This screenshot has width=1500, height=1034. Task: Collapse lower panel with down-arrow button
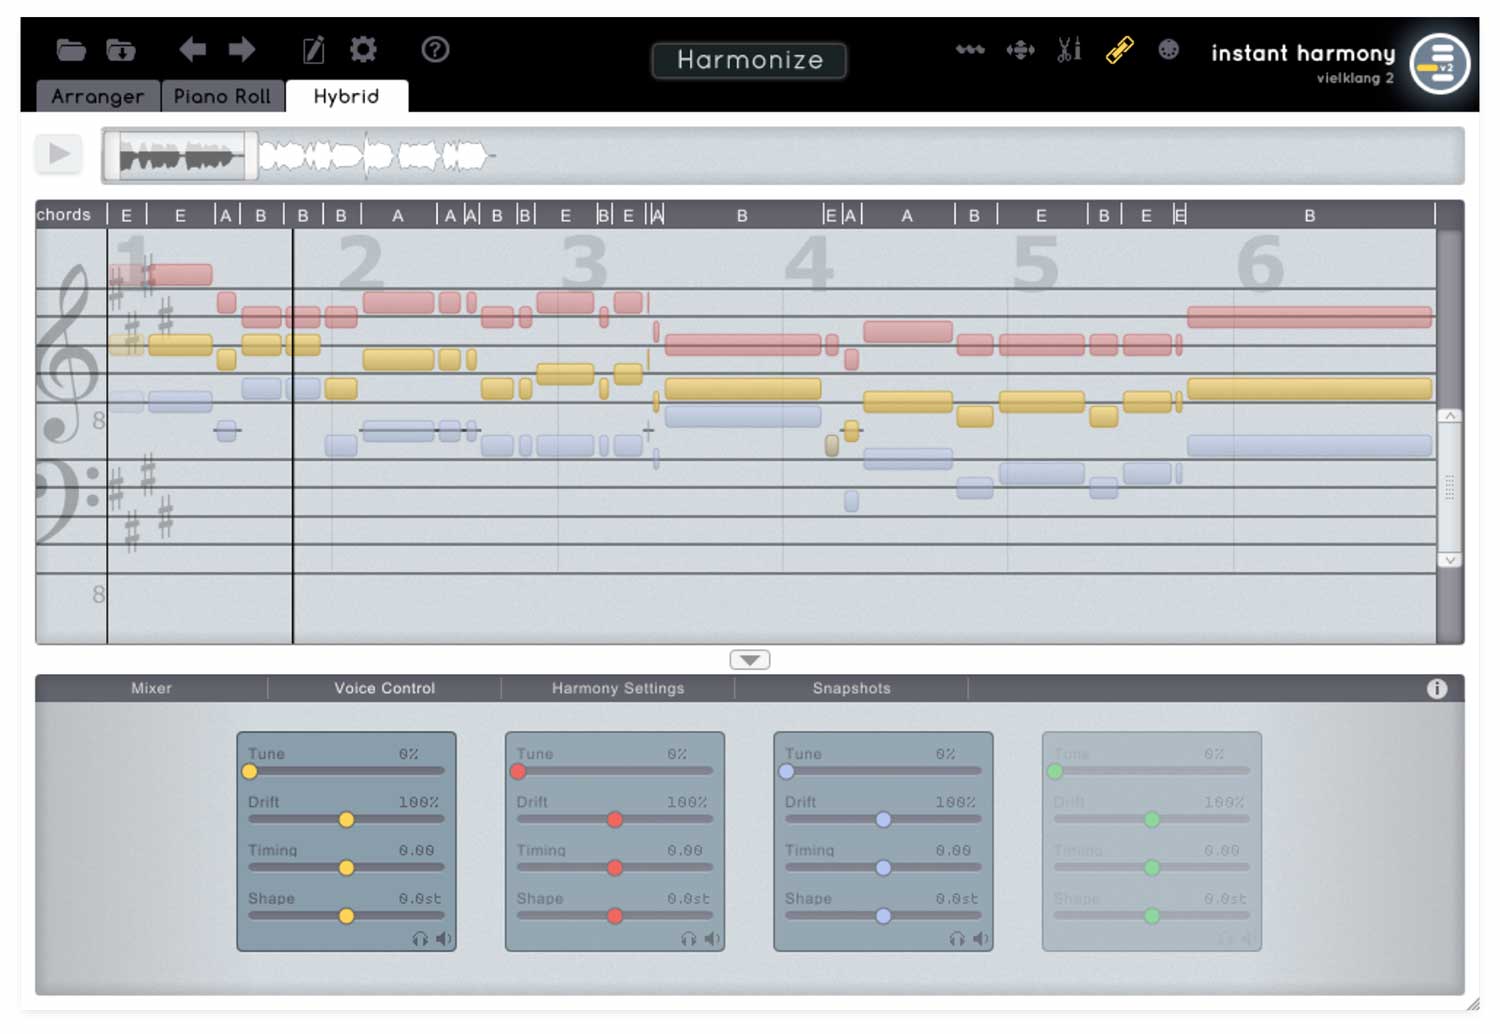tap(749, 660)
